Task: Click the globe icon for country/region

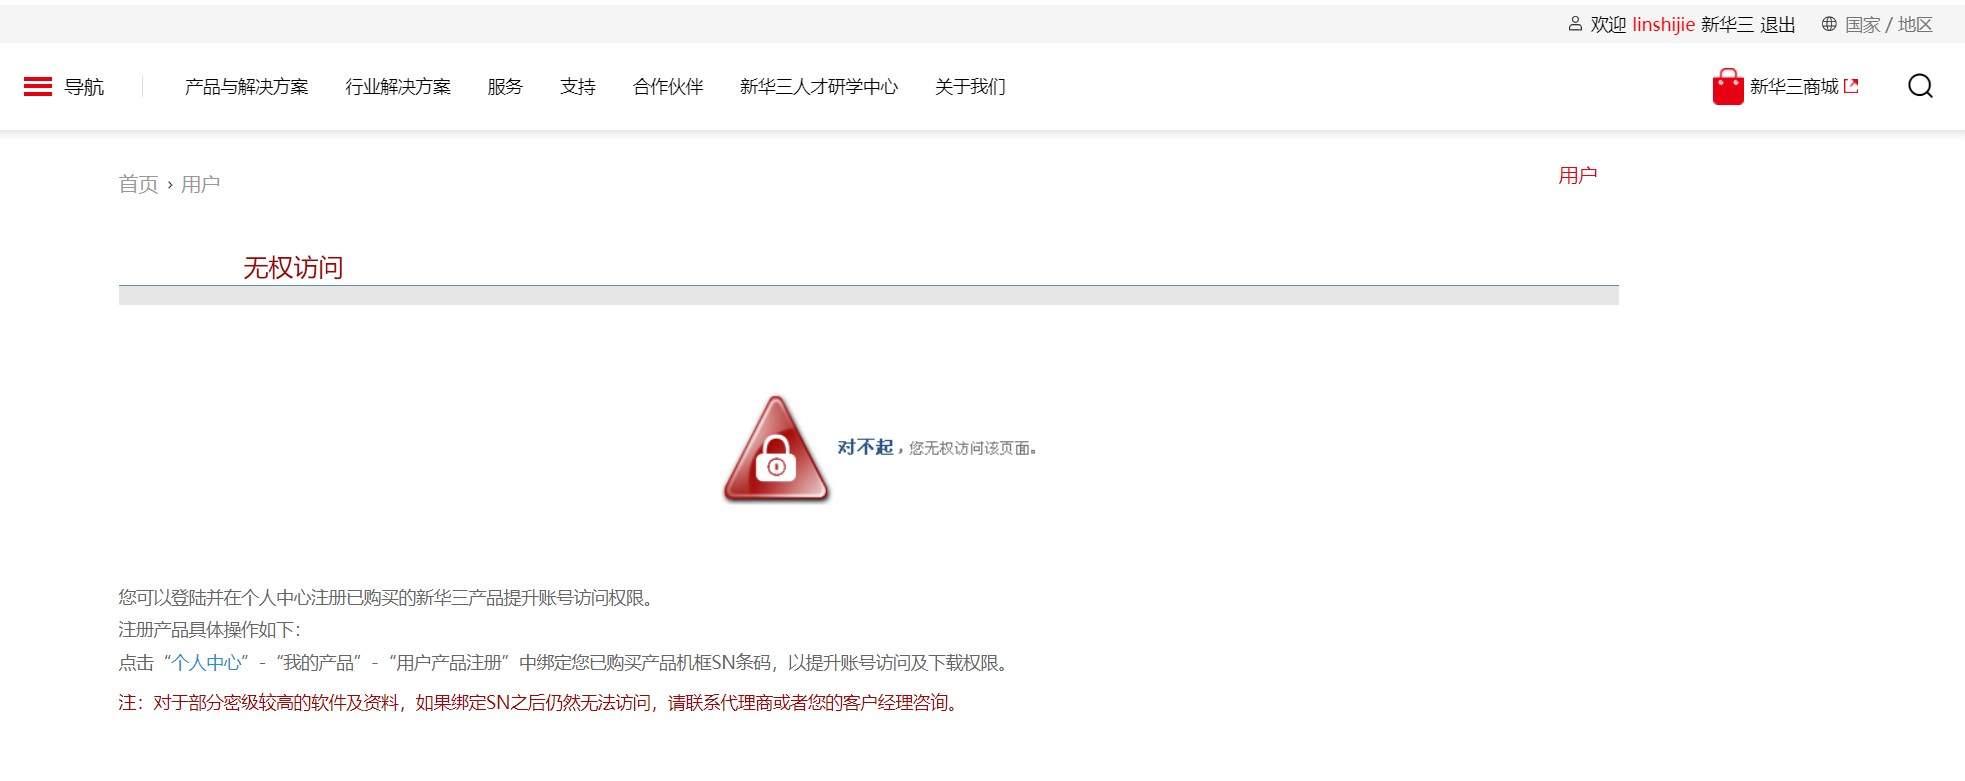Action: [1829, 24]
